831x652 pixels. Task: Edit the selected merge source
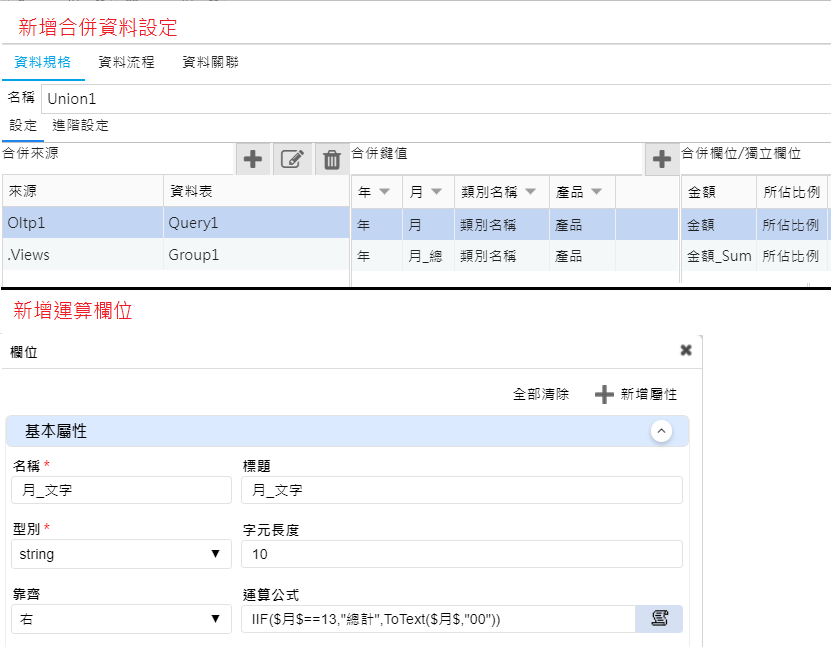(292, 158)
